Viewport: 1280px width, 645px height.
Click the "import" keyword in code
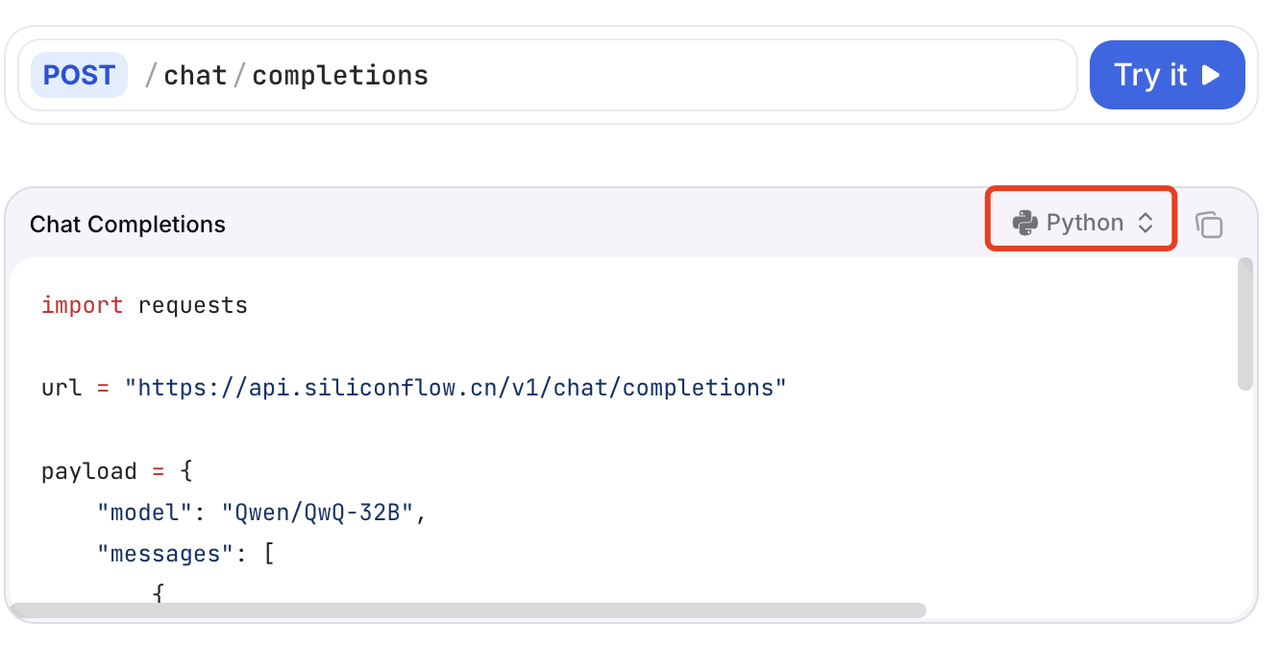82,305
